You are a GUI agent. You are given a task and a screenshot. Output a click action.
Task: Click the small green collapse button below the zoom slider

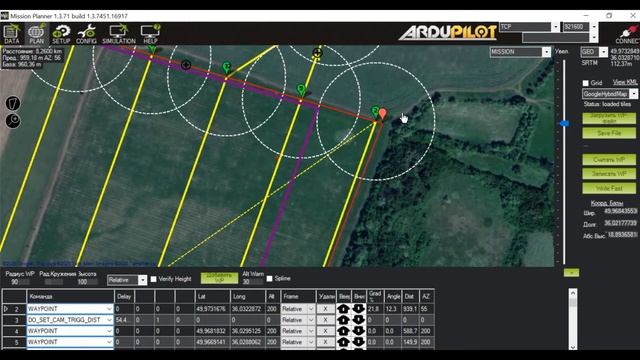[571, 272]
